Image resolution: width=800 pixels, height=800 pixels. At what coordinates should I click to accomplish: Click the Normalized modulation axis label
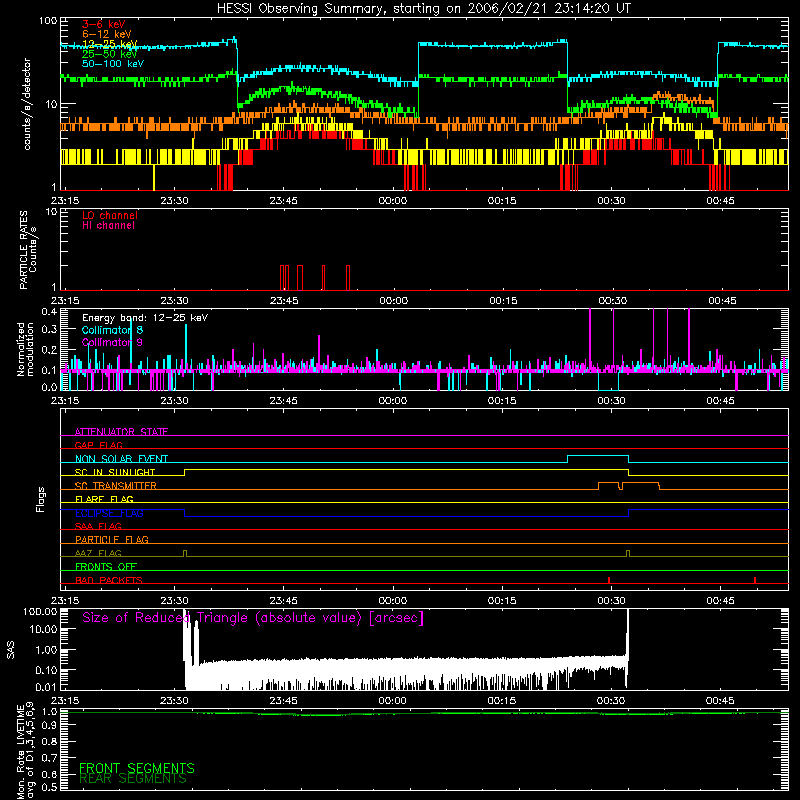tap(26, 349)
